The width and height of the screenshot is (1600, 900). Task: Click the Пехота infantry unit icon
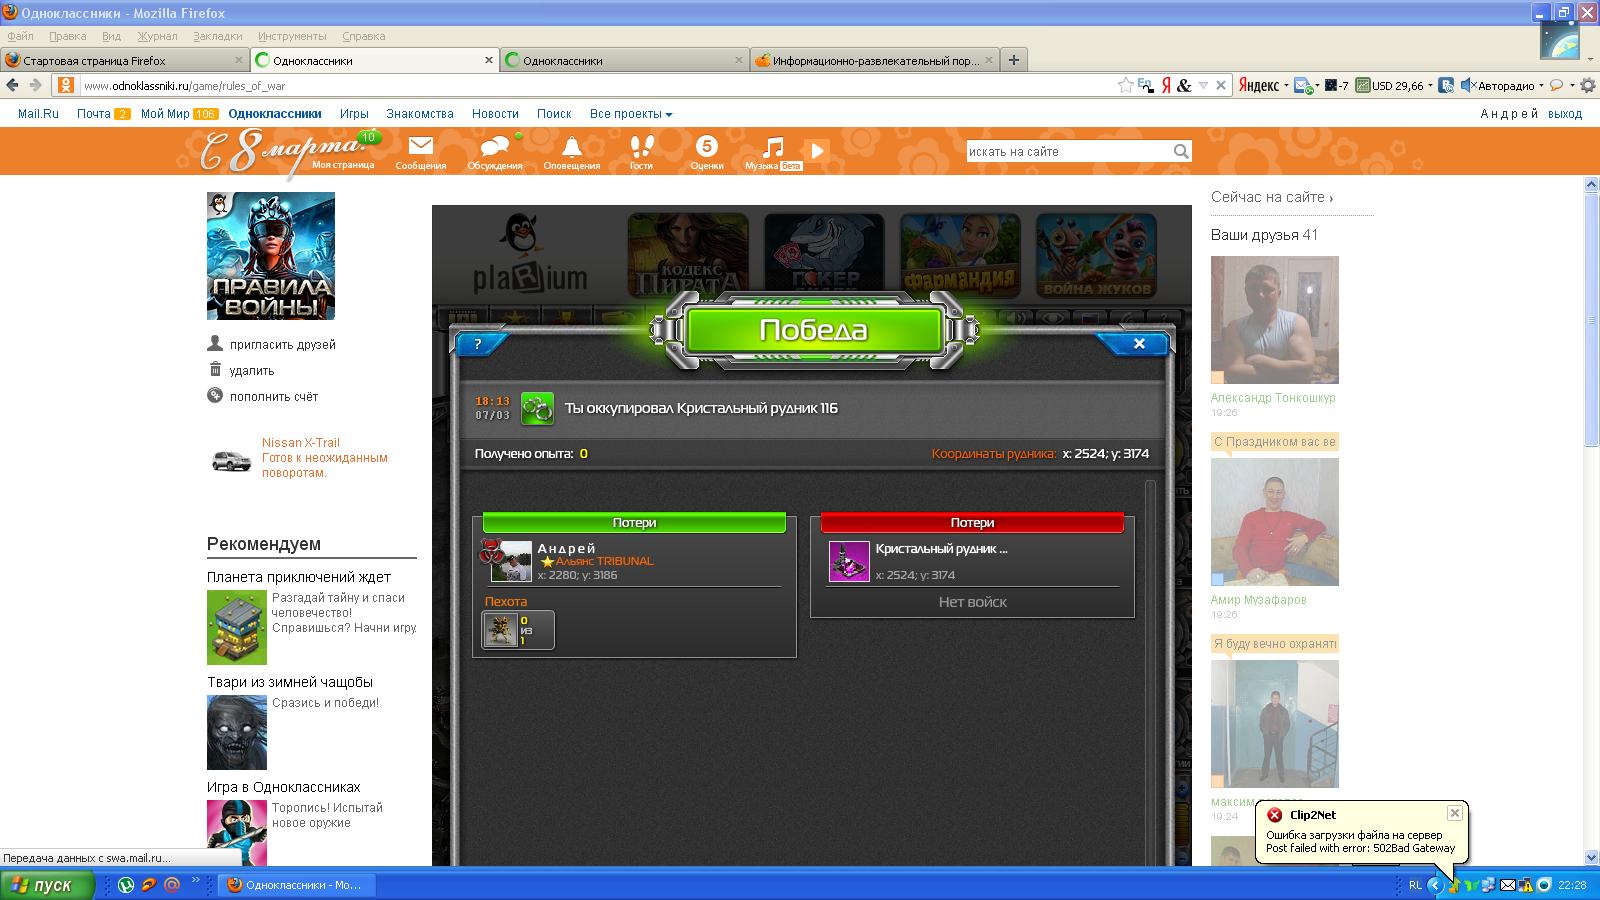click(x=500, y=629)
